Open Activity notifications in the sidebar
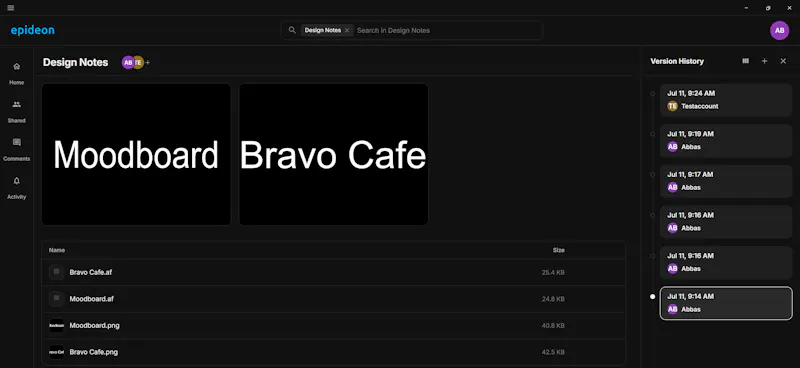The height and width of the screenshot is (368, 800). pyautogui.click(x=16, y=188)
